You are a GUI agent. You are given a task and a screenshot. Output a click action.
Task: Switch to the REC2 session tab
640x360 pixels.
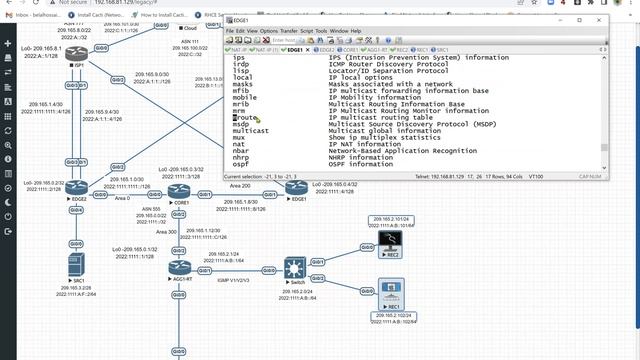pos(399,50)
